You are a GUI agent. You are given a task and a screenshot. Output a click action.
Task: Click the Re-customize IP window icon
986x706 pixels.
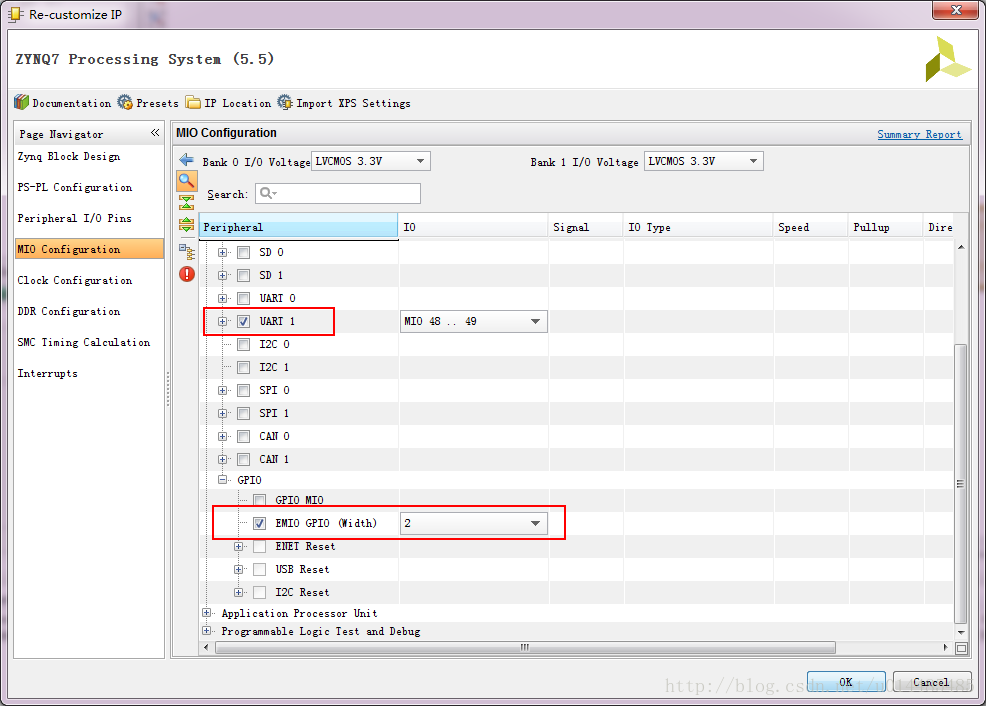pyautogui.click(x=15, y=14)
